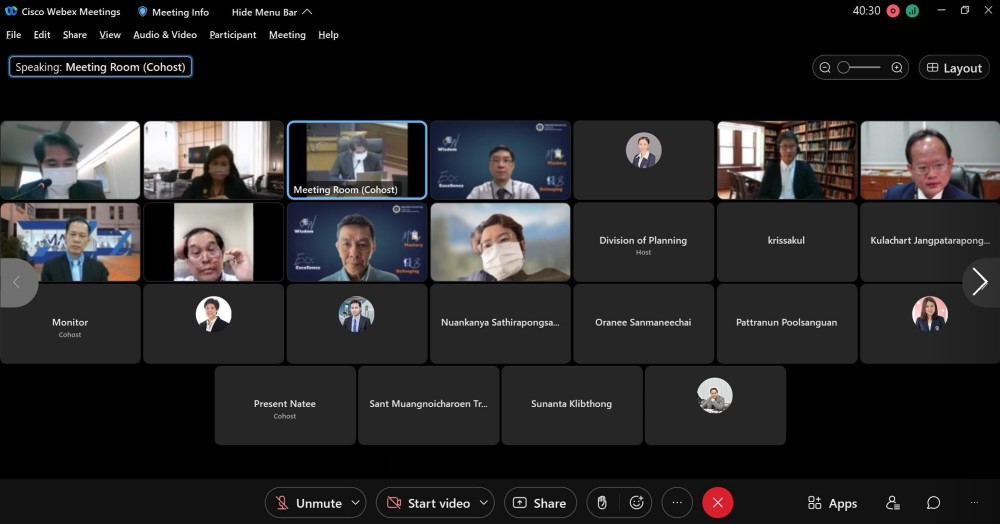The height and width of the screenshot is (524, 1000).
Task: Open the Apps button
Action: point(832,503)
